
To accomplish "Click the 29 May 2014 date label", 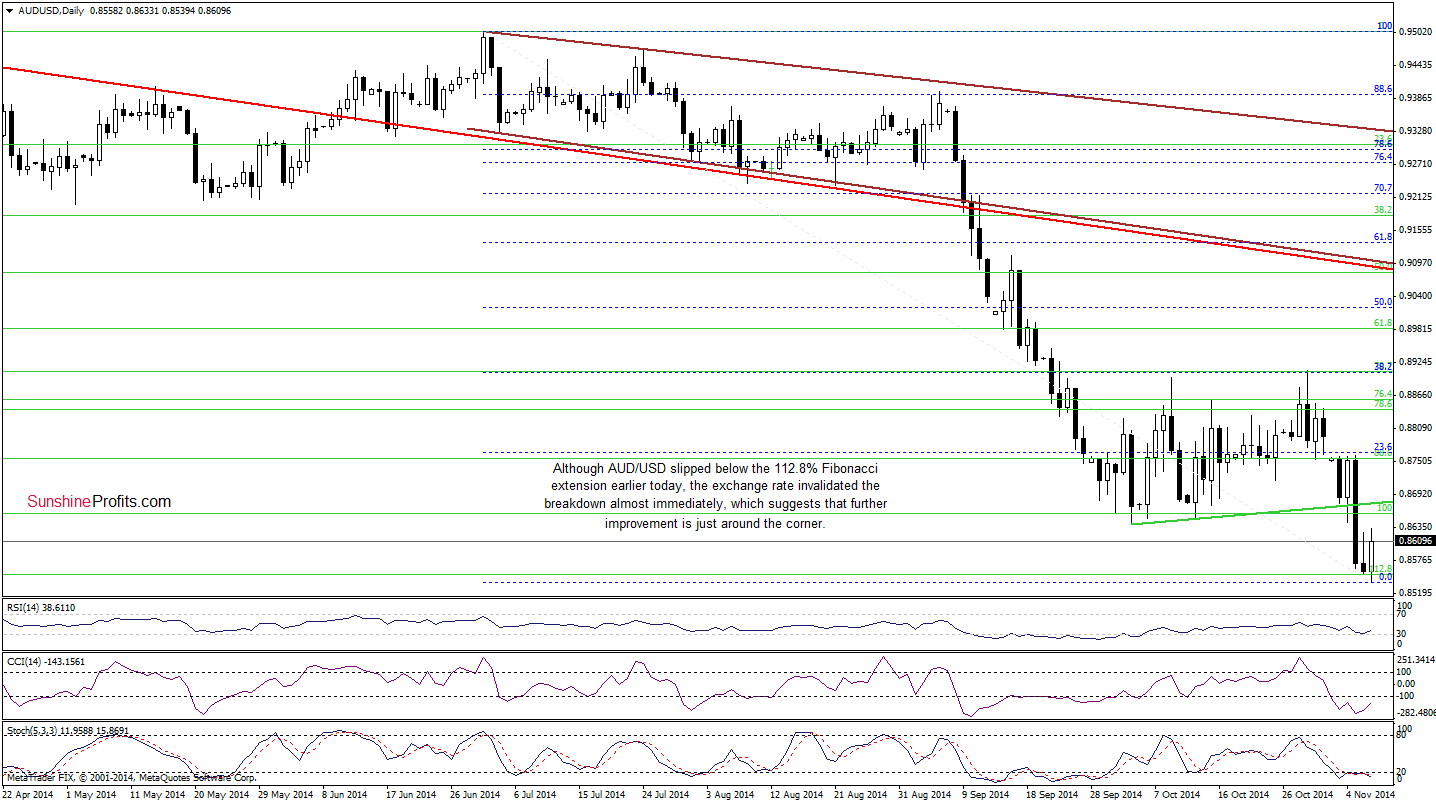I will tap(283, 794).
